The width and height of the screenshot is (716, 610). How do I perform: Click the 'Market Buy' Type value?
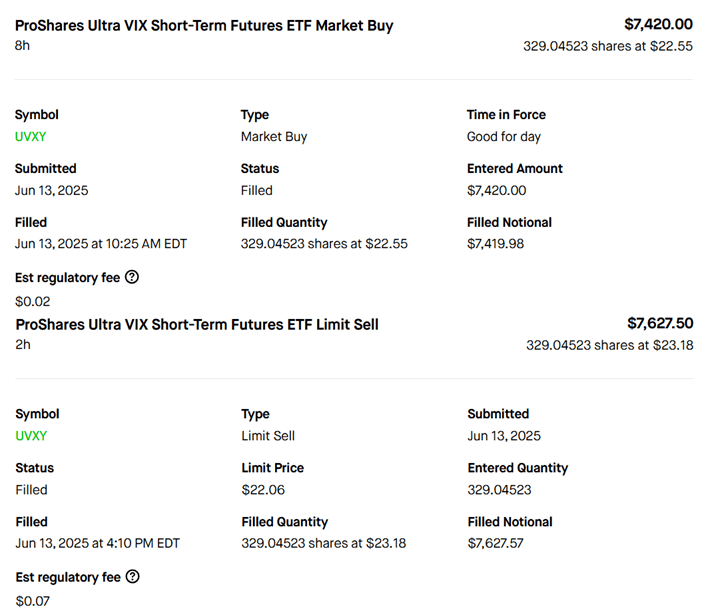[274, 137]
